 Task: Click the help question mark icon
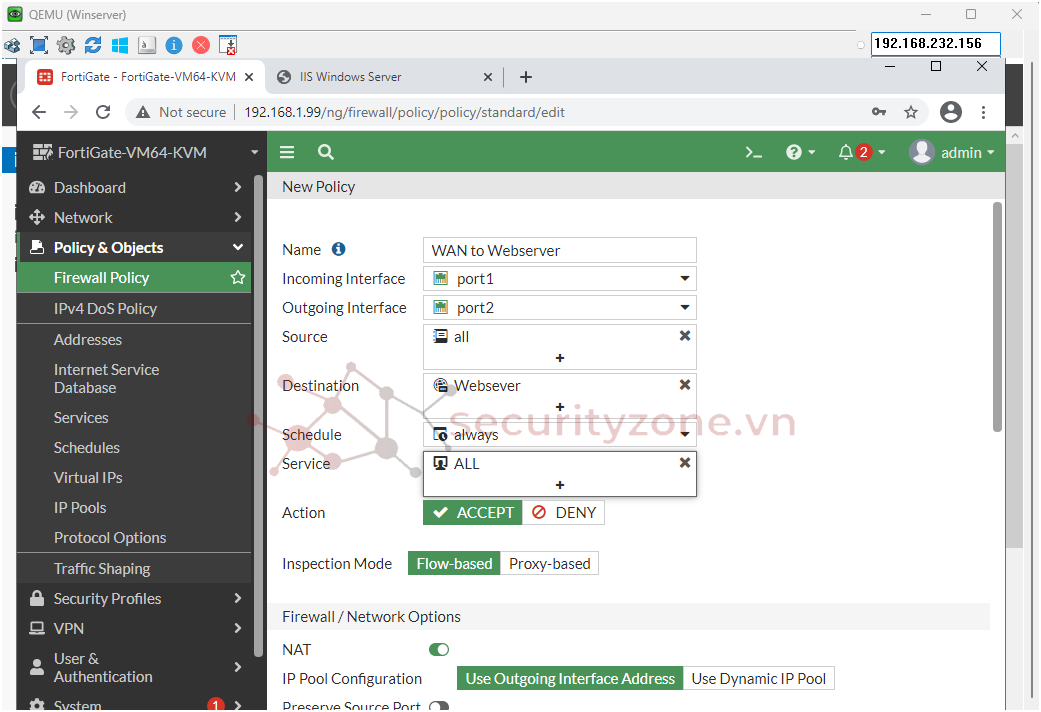tap(794, 153)
